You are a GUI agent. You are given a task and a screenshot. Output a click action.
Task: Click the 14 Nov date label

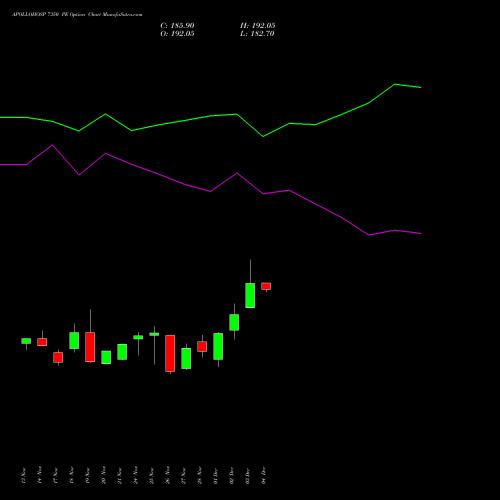point(40,475)
